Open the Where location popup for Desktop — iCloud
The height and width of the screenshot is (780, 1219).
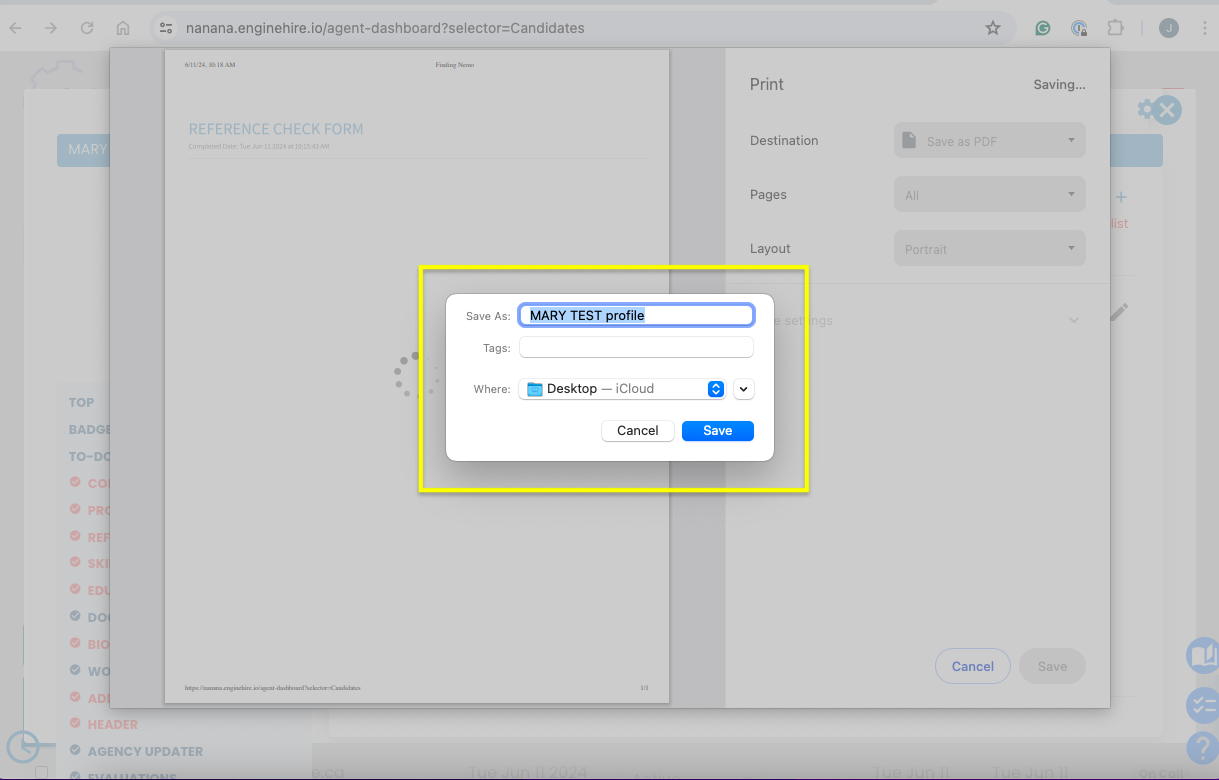tap(621, 389)
